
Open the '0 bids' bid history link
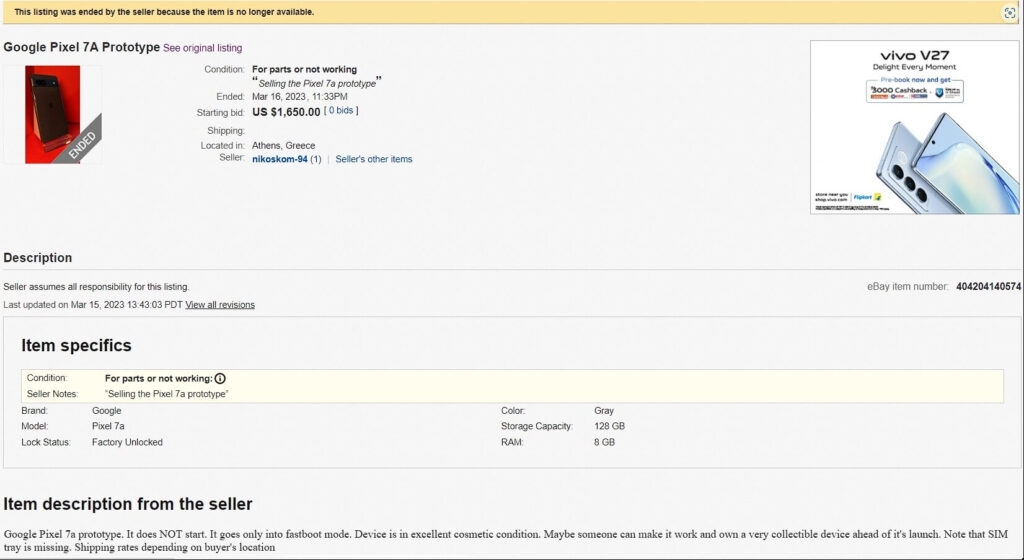point(341,110)
